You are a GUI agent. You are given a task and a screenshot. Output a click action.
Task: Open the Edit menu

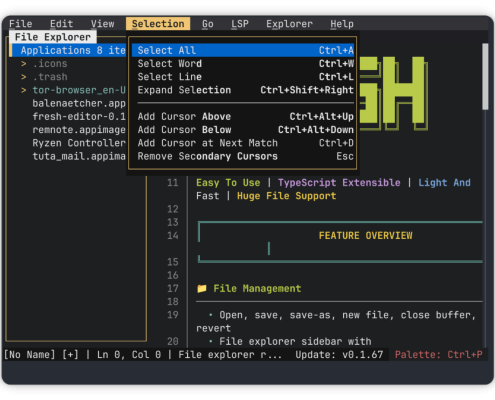61,24
